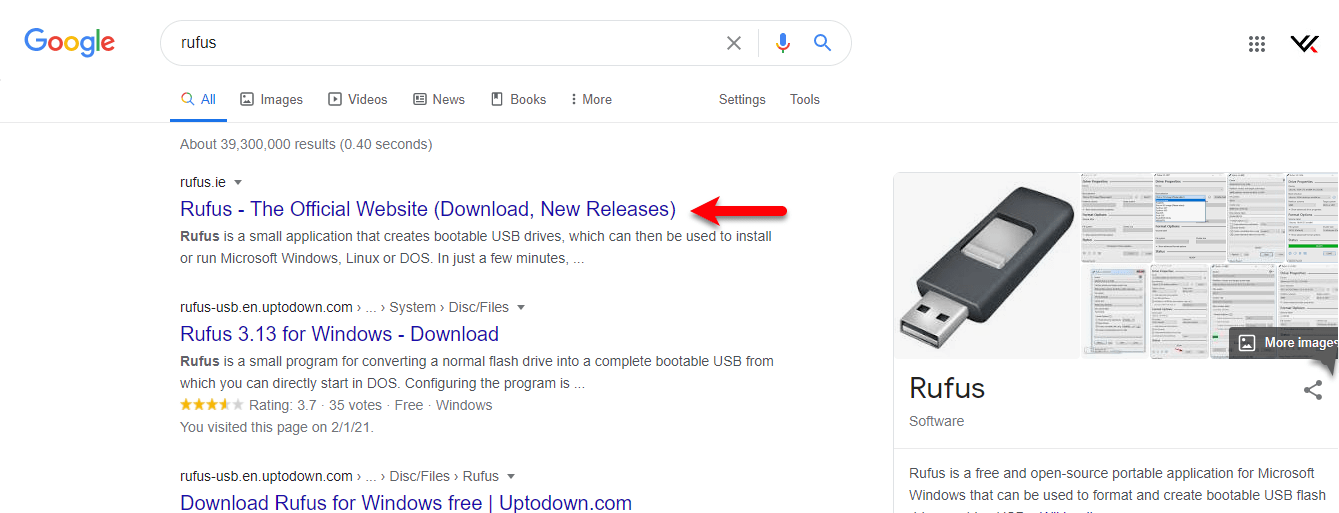This screenshot has width=1339, height=513.
Task: Switch to the Images tab
Action: [271, 99]
